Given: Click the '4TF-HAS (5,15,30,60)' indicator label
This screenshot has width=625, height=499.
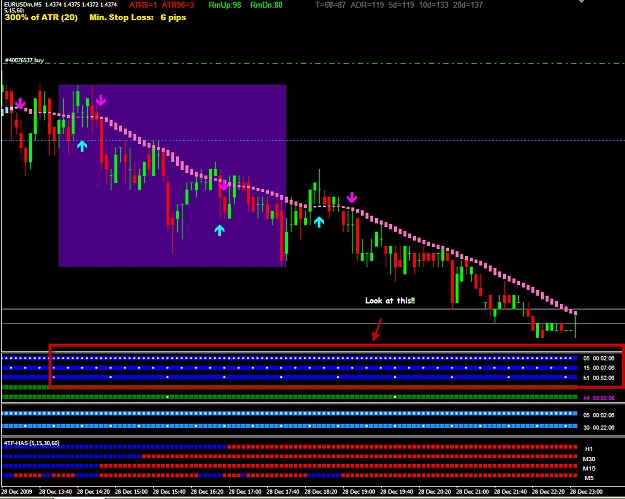Looking at the screenshot, I should (31, 443).
